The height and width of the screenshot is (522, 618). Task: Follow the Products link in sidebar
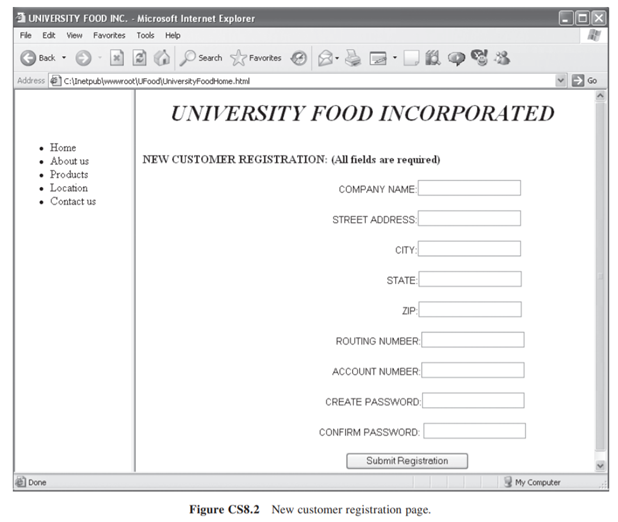[x=69, y=175]
